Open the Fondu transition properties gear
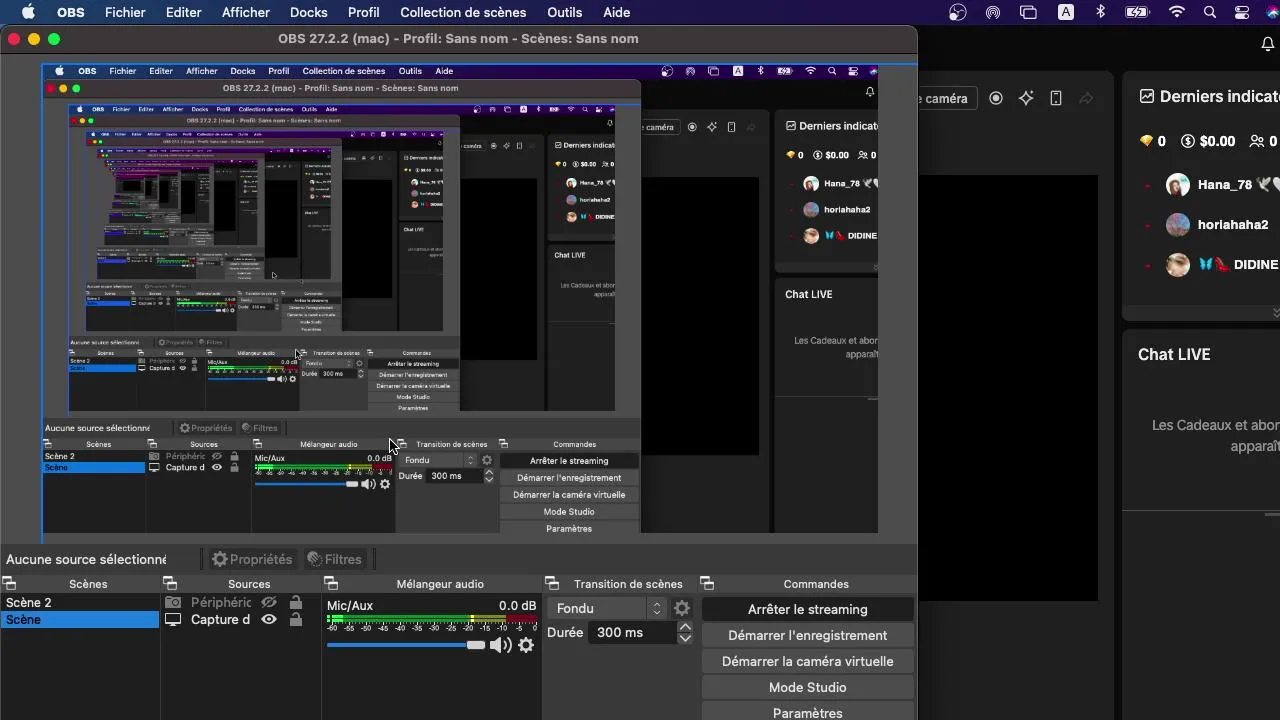 (x=682, y=608)
